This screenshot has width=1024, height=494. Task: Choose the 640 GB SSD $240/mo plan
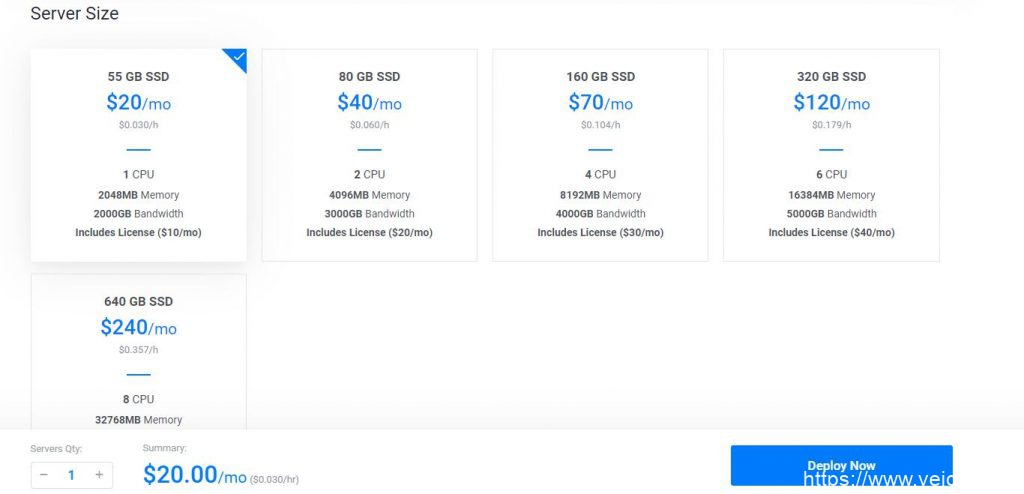point(138,350)
